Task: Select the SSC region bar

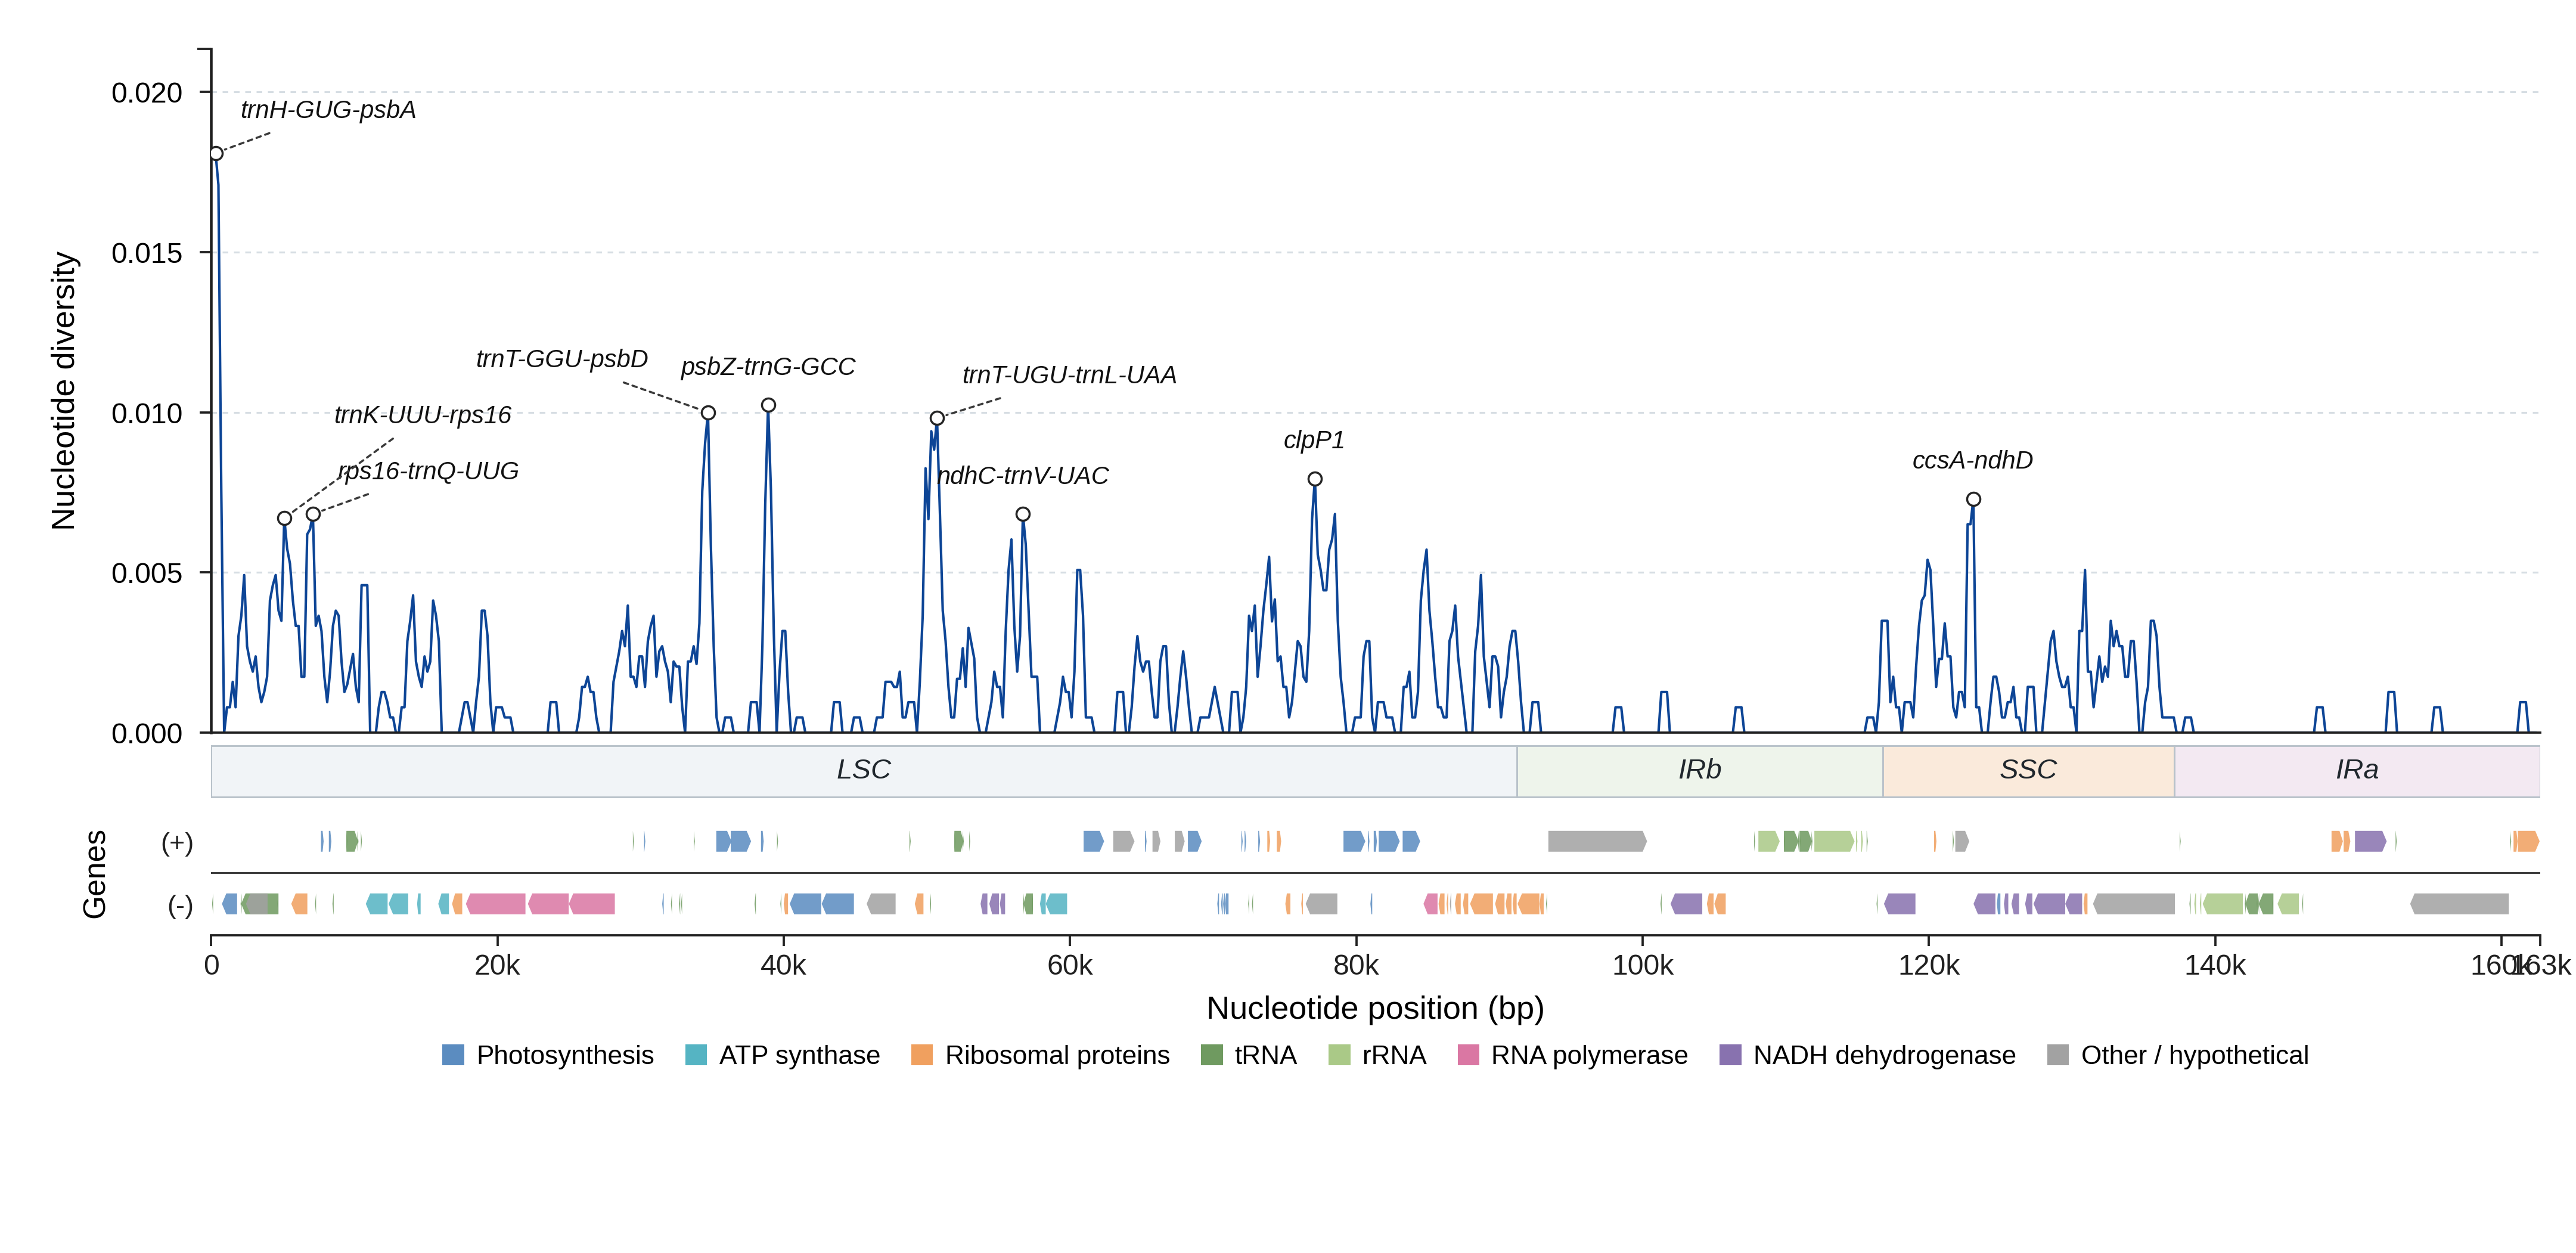Action: [x=2028, y=771]
